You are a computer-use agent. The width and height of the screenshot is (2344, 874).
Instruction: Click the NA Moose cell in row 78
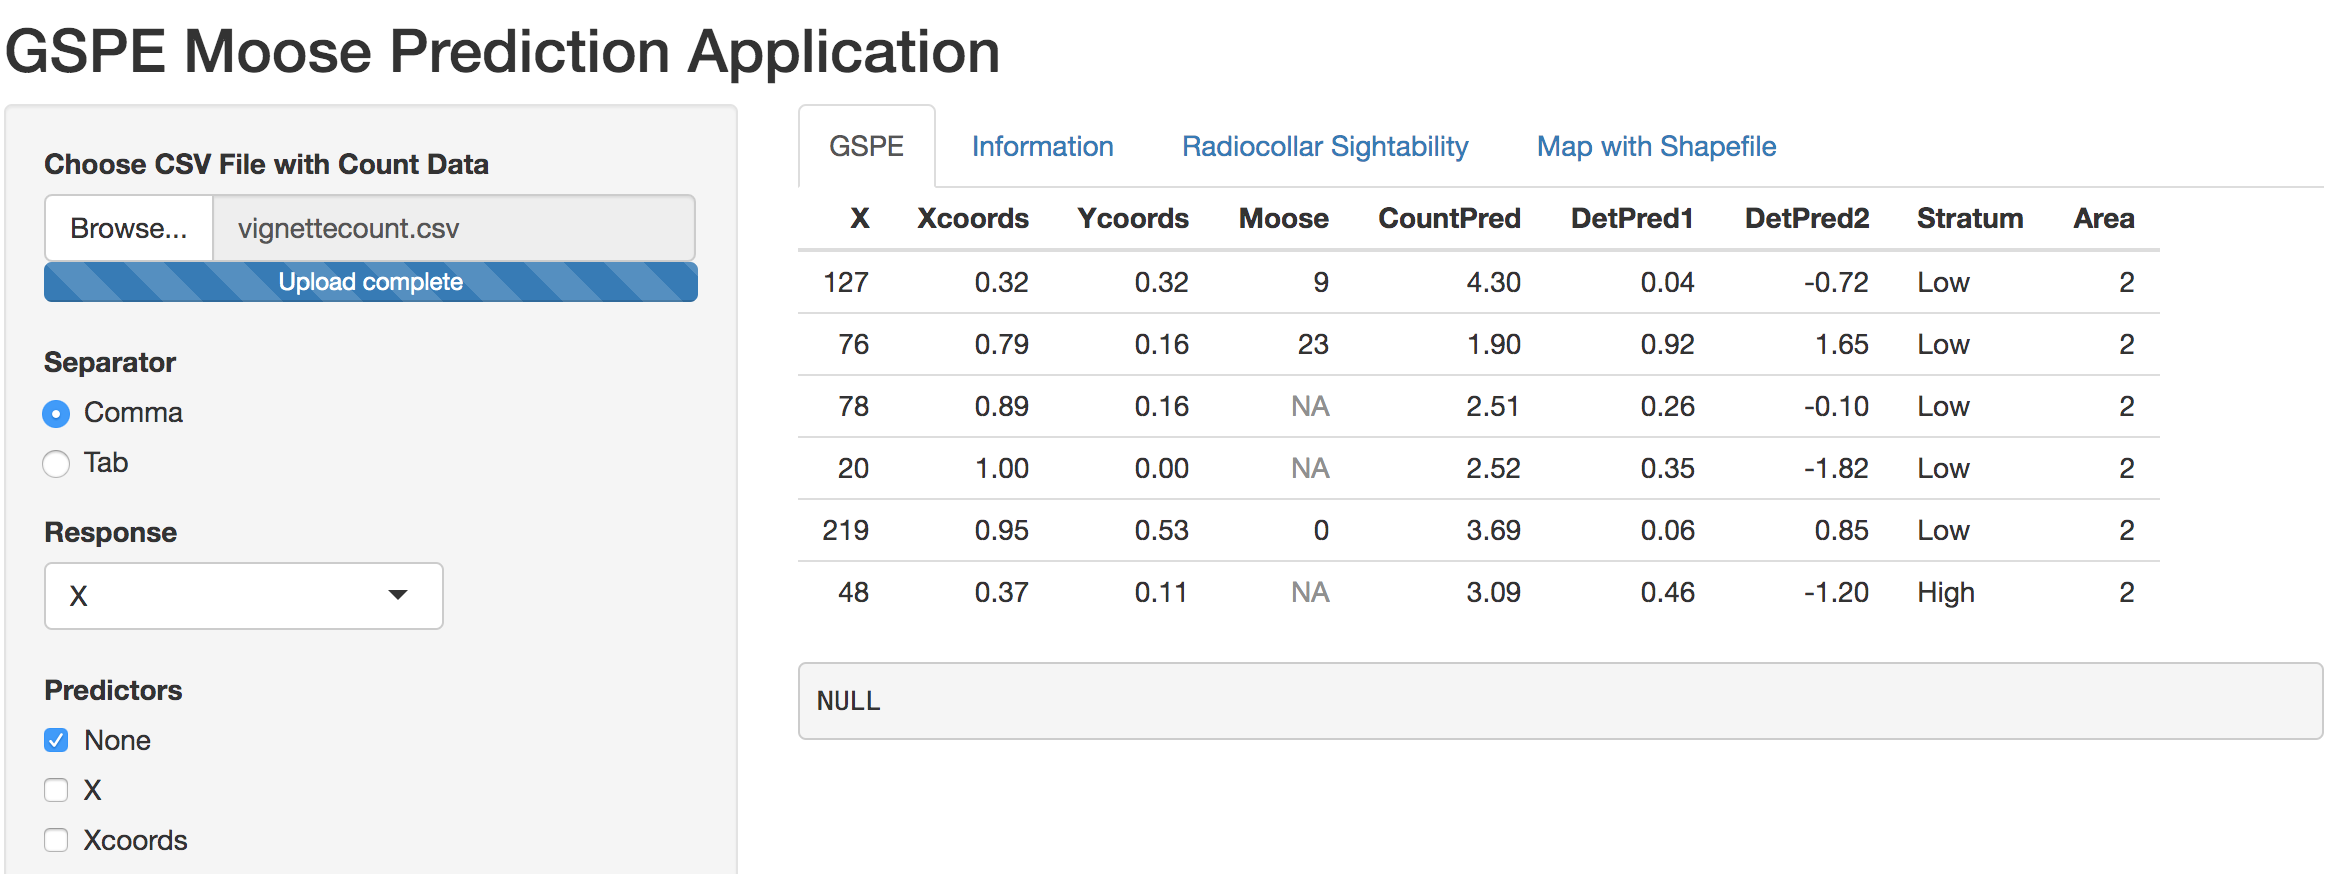click(1310, 406)
